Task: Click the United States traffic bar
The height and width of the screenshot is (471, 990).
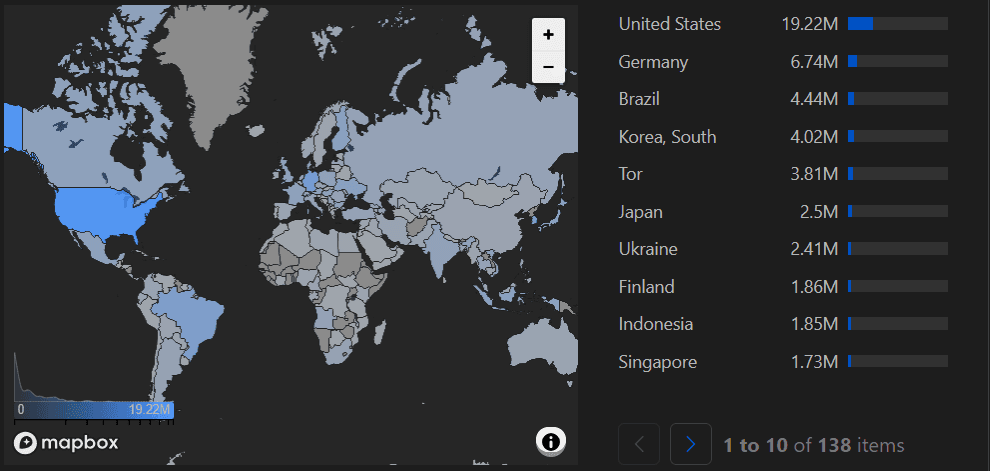Action: click(x=897, y=24)
